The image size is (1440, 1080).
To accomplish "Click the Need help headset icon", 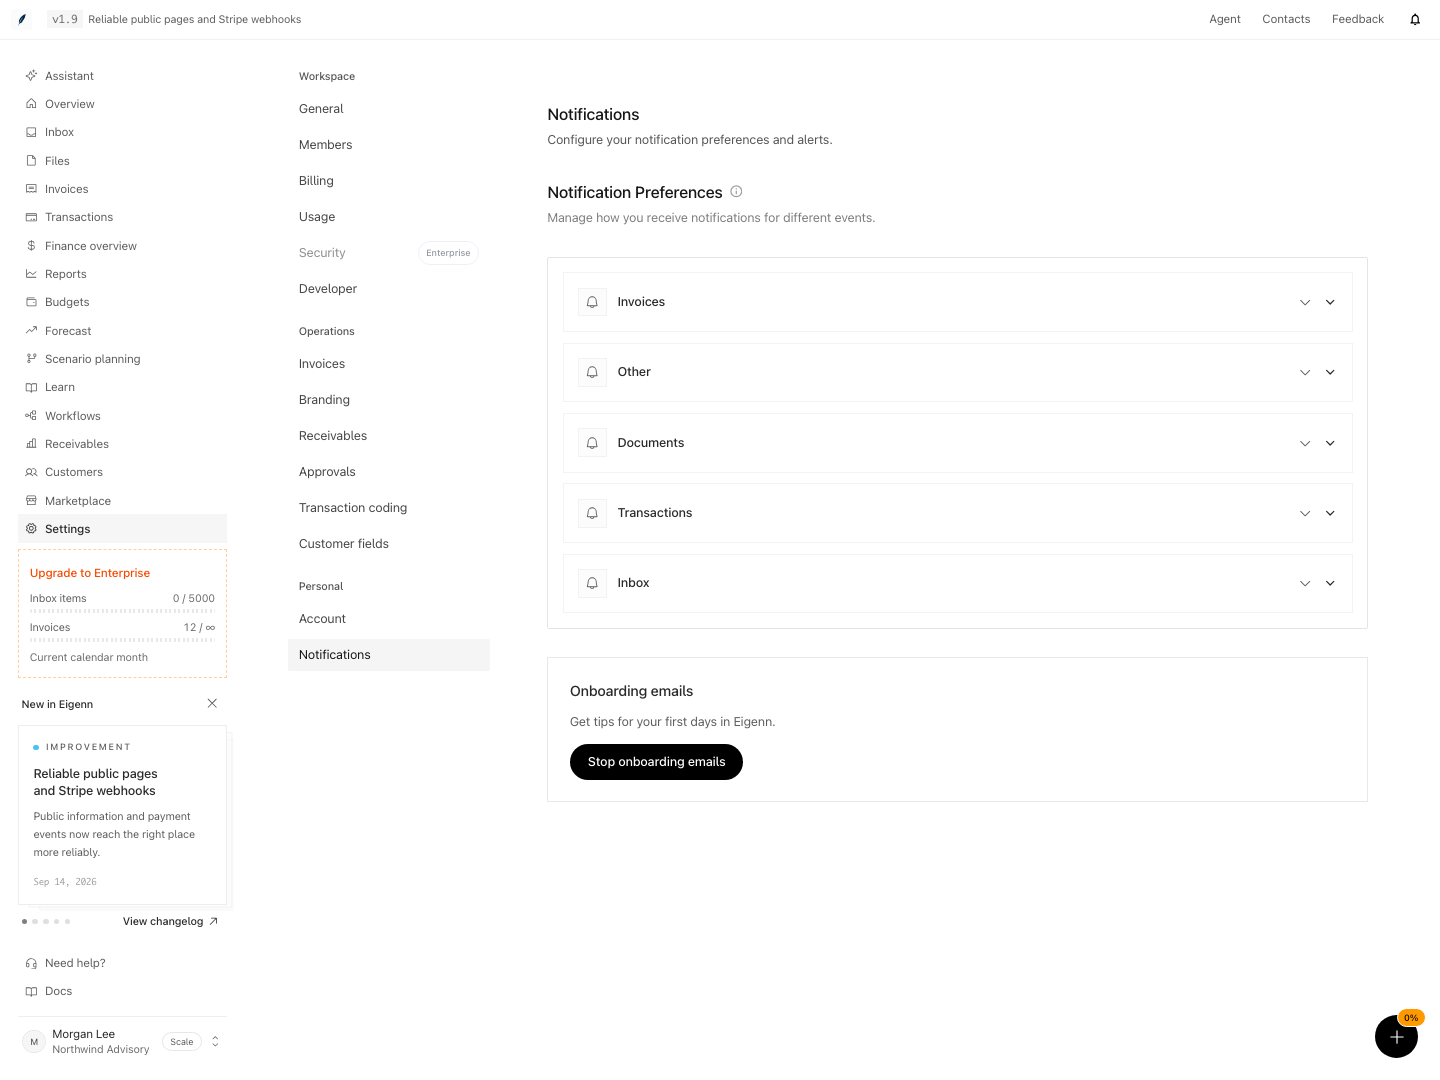I will (31, 963).
